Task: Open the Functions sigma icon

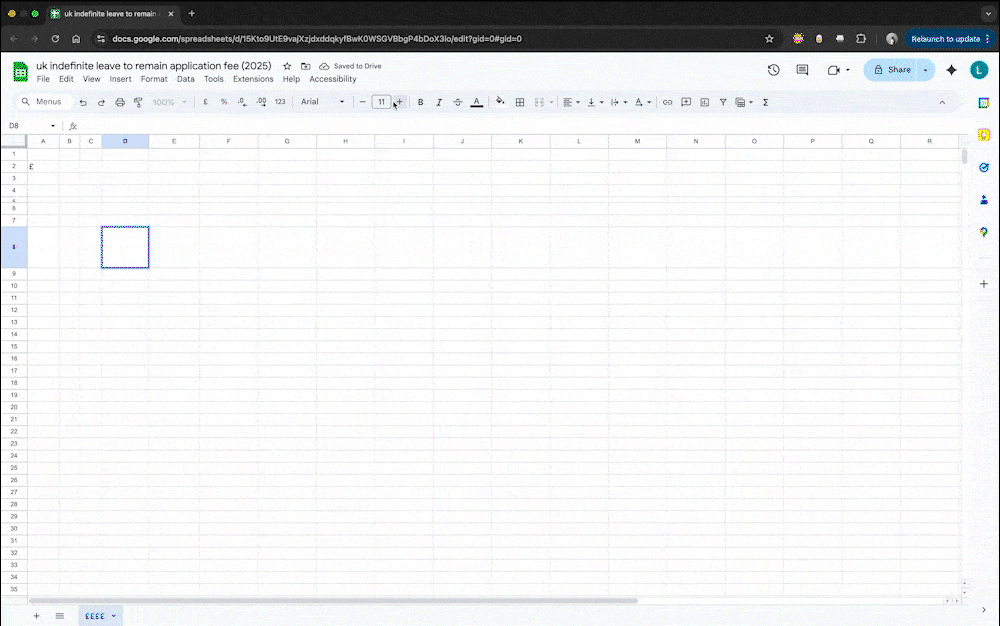Action: point(765,102)
